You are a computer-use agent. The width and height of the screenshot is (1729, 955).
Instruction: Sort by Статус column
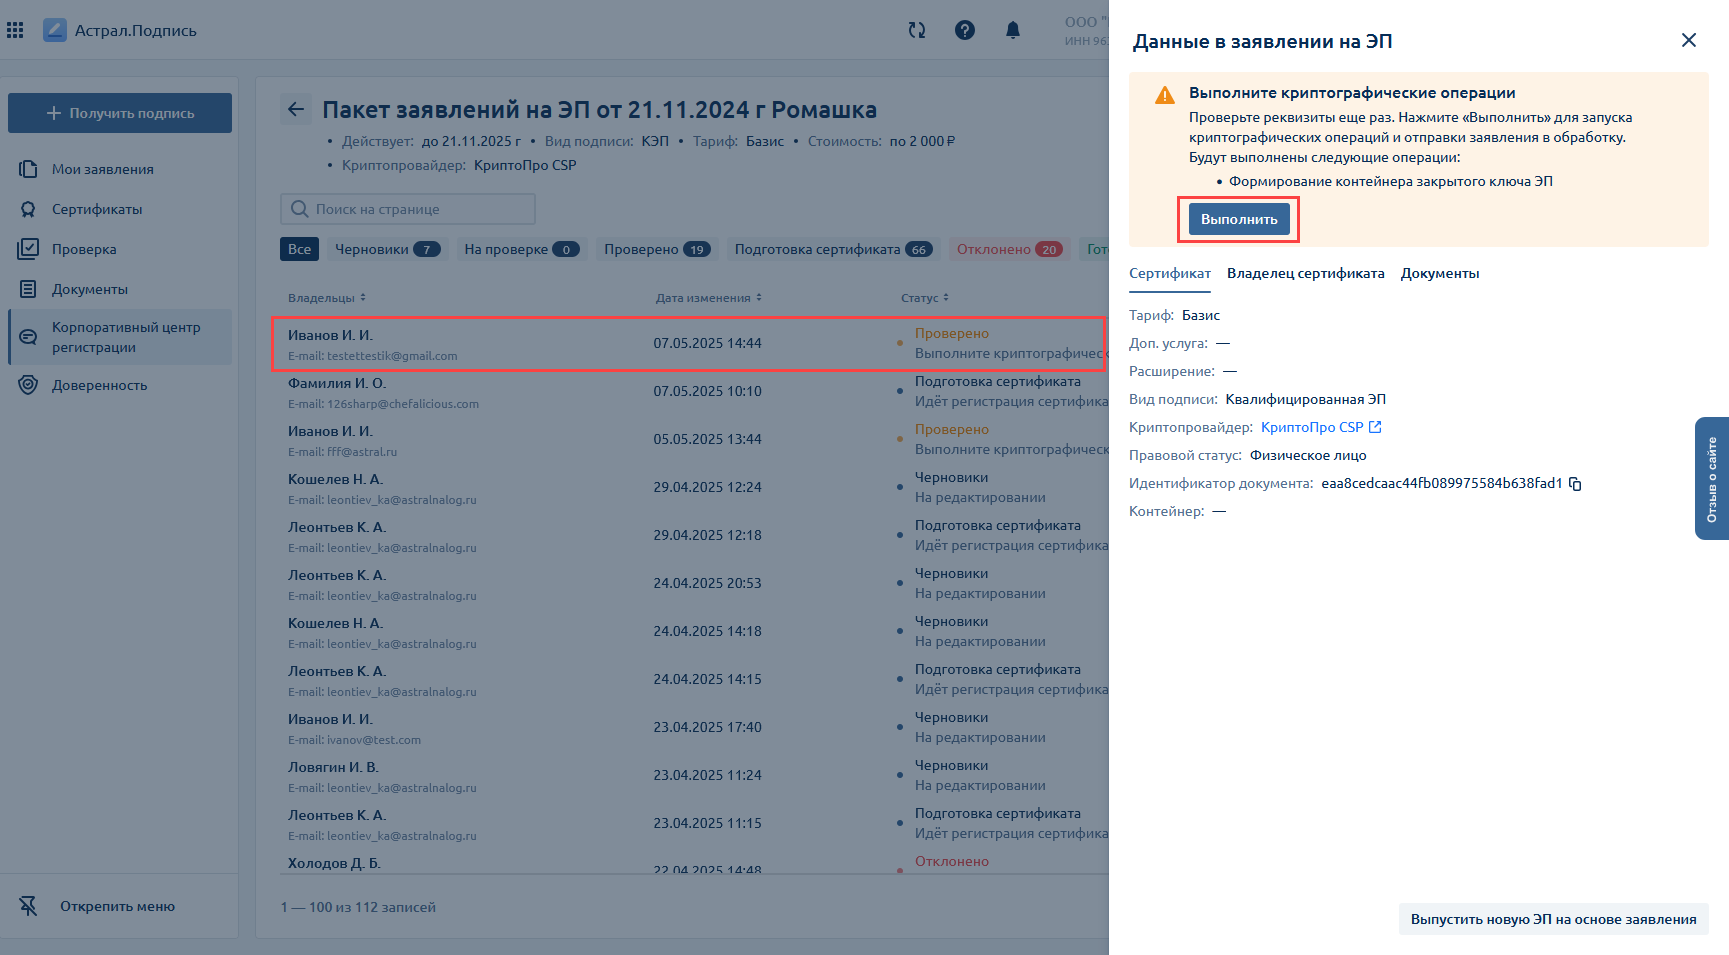pyautogui.click(x=925, y=298)
